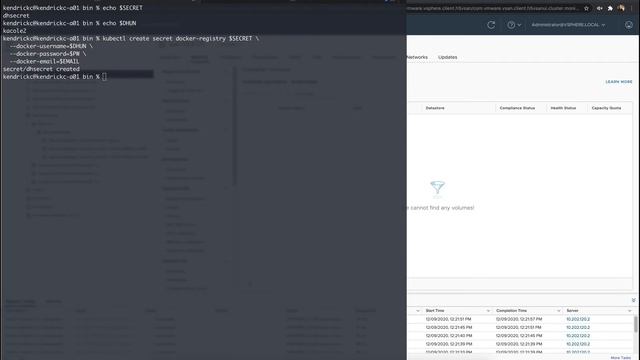Open the browser profile avatar
The height and width of the screenshot is (360, 640).
621,8
